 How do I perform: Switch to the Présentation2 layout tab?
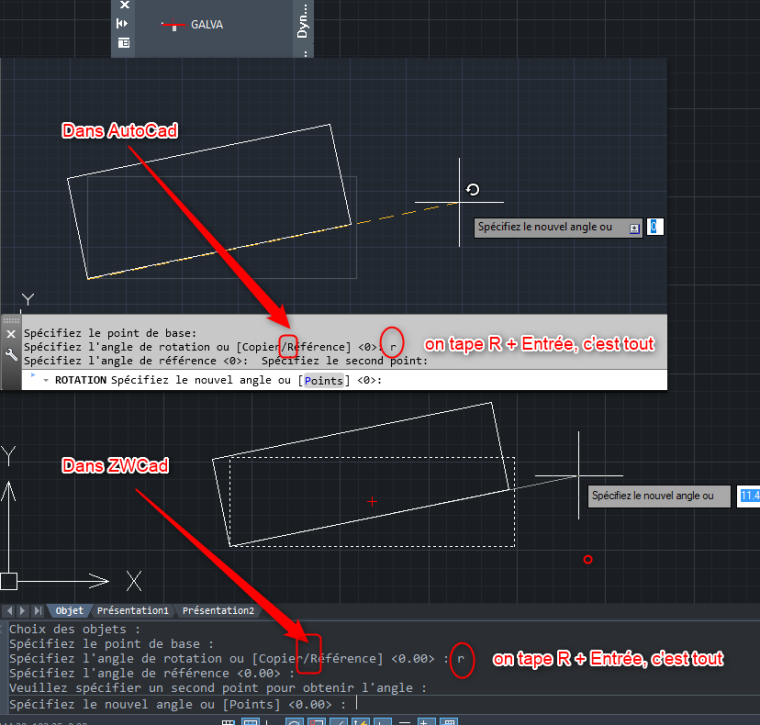tap(218, 611)
